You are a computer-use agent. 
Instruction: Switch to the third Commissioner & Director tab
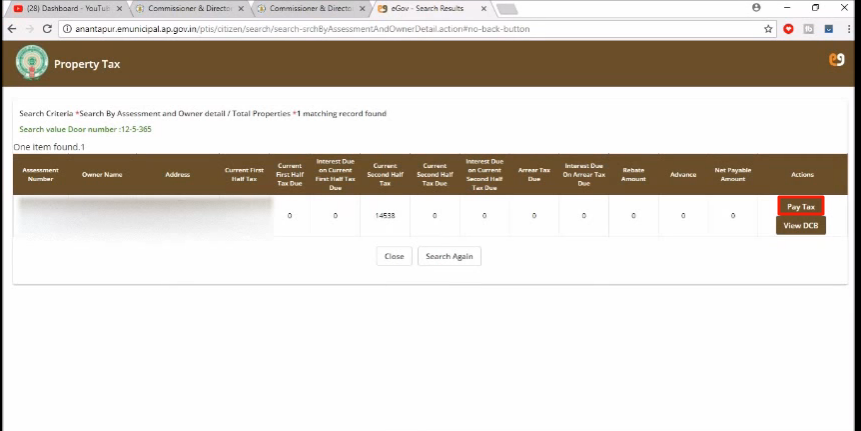click(x=311, y=9)
